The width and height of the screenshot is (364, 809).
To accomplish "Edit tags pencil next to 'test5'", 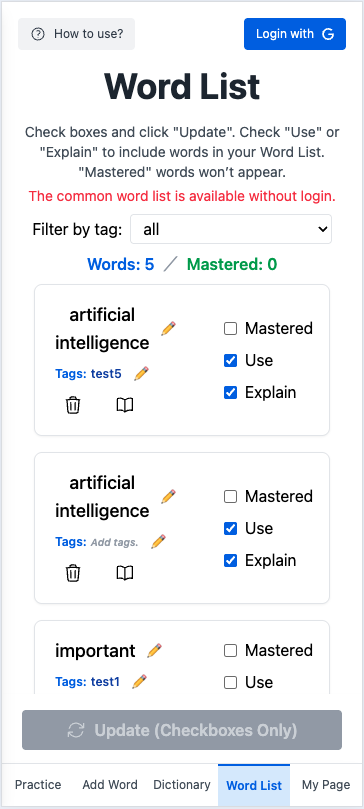I will [x=141, y=374].
